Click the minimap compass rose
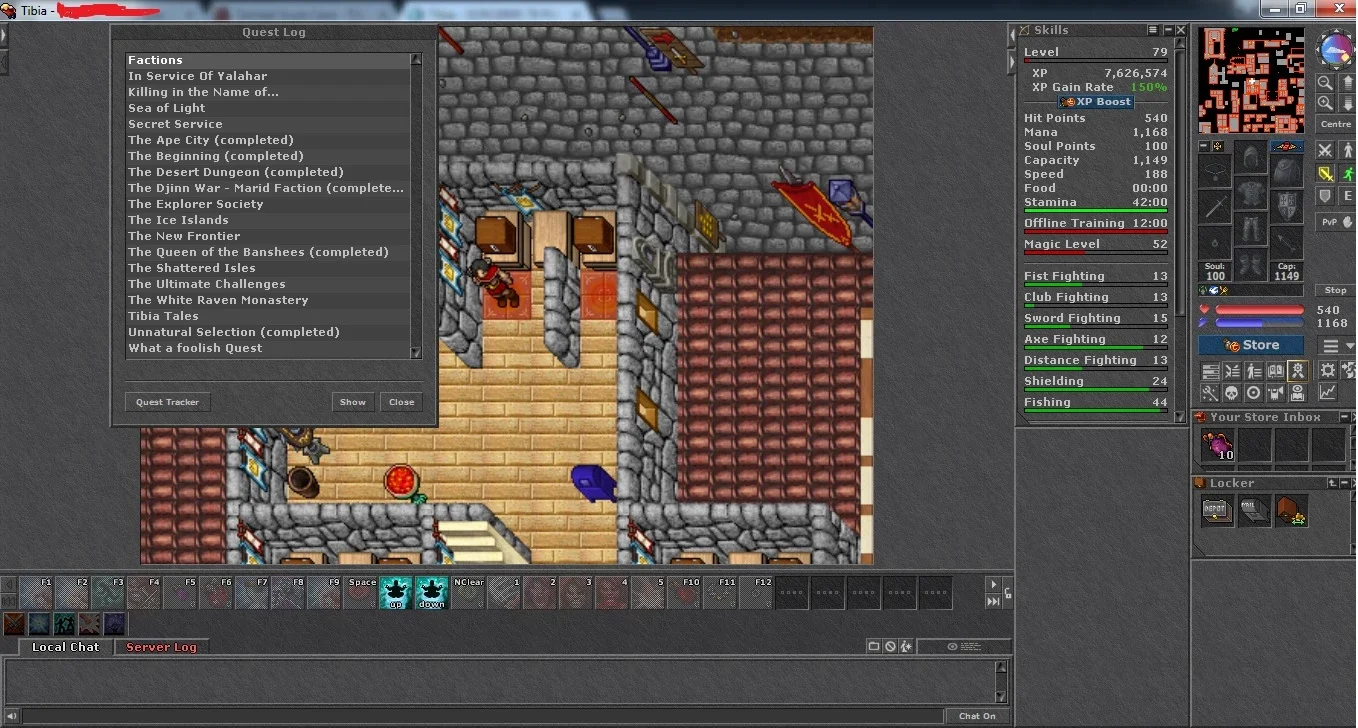1358x728 pixels. (x=1335, y=49)
